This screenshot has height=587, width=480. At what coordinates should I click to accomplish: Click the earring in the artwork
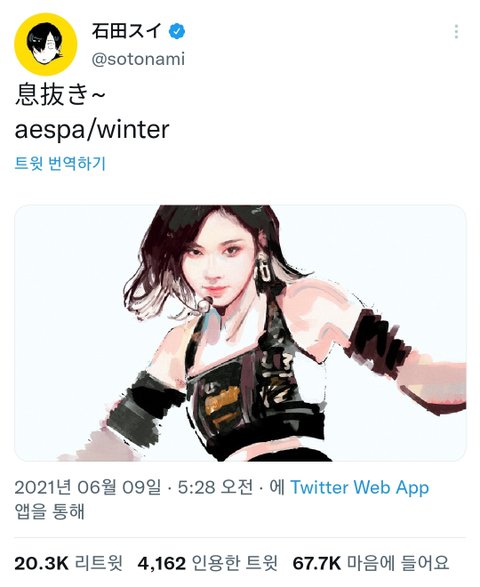click(263, 267)
